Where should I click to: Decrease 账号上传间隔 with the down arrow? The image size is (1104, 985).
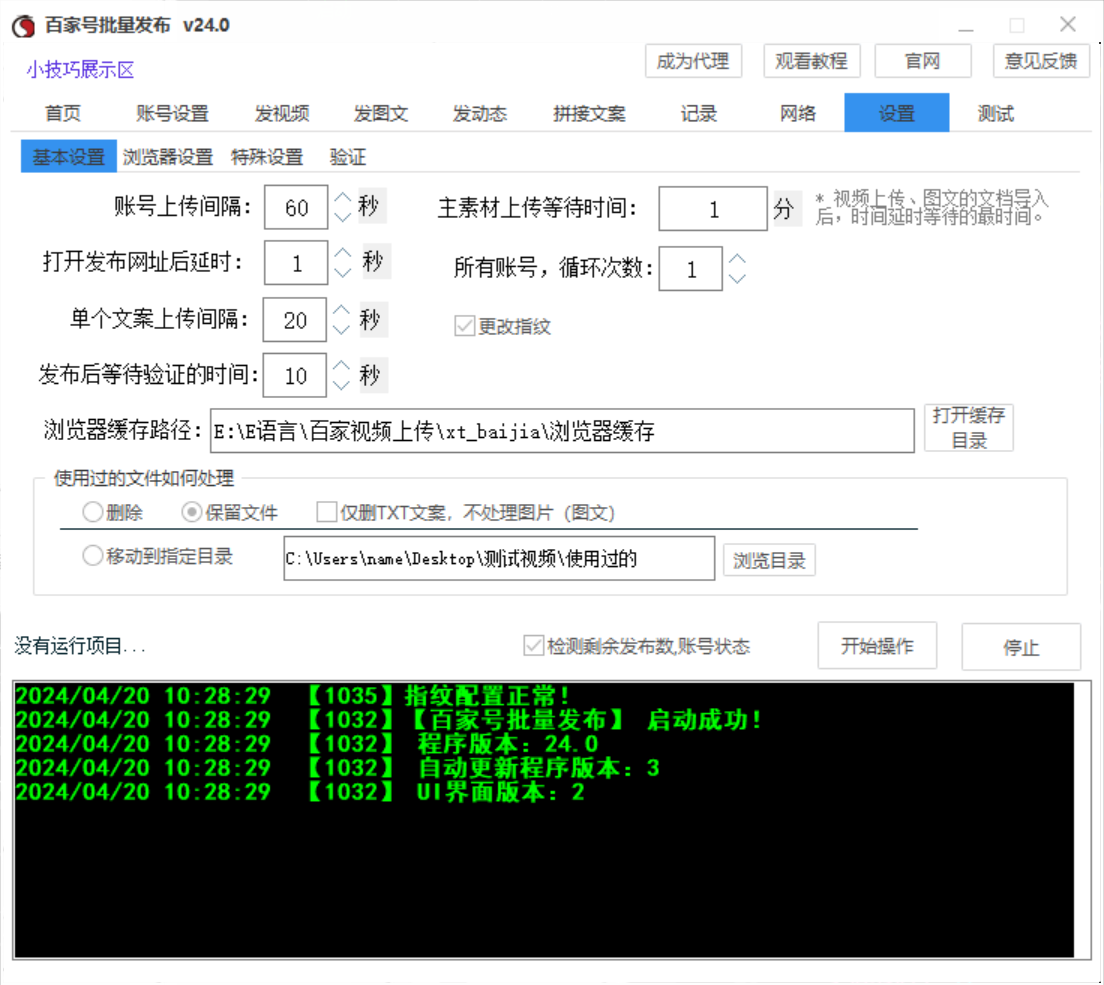342,216
